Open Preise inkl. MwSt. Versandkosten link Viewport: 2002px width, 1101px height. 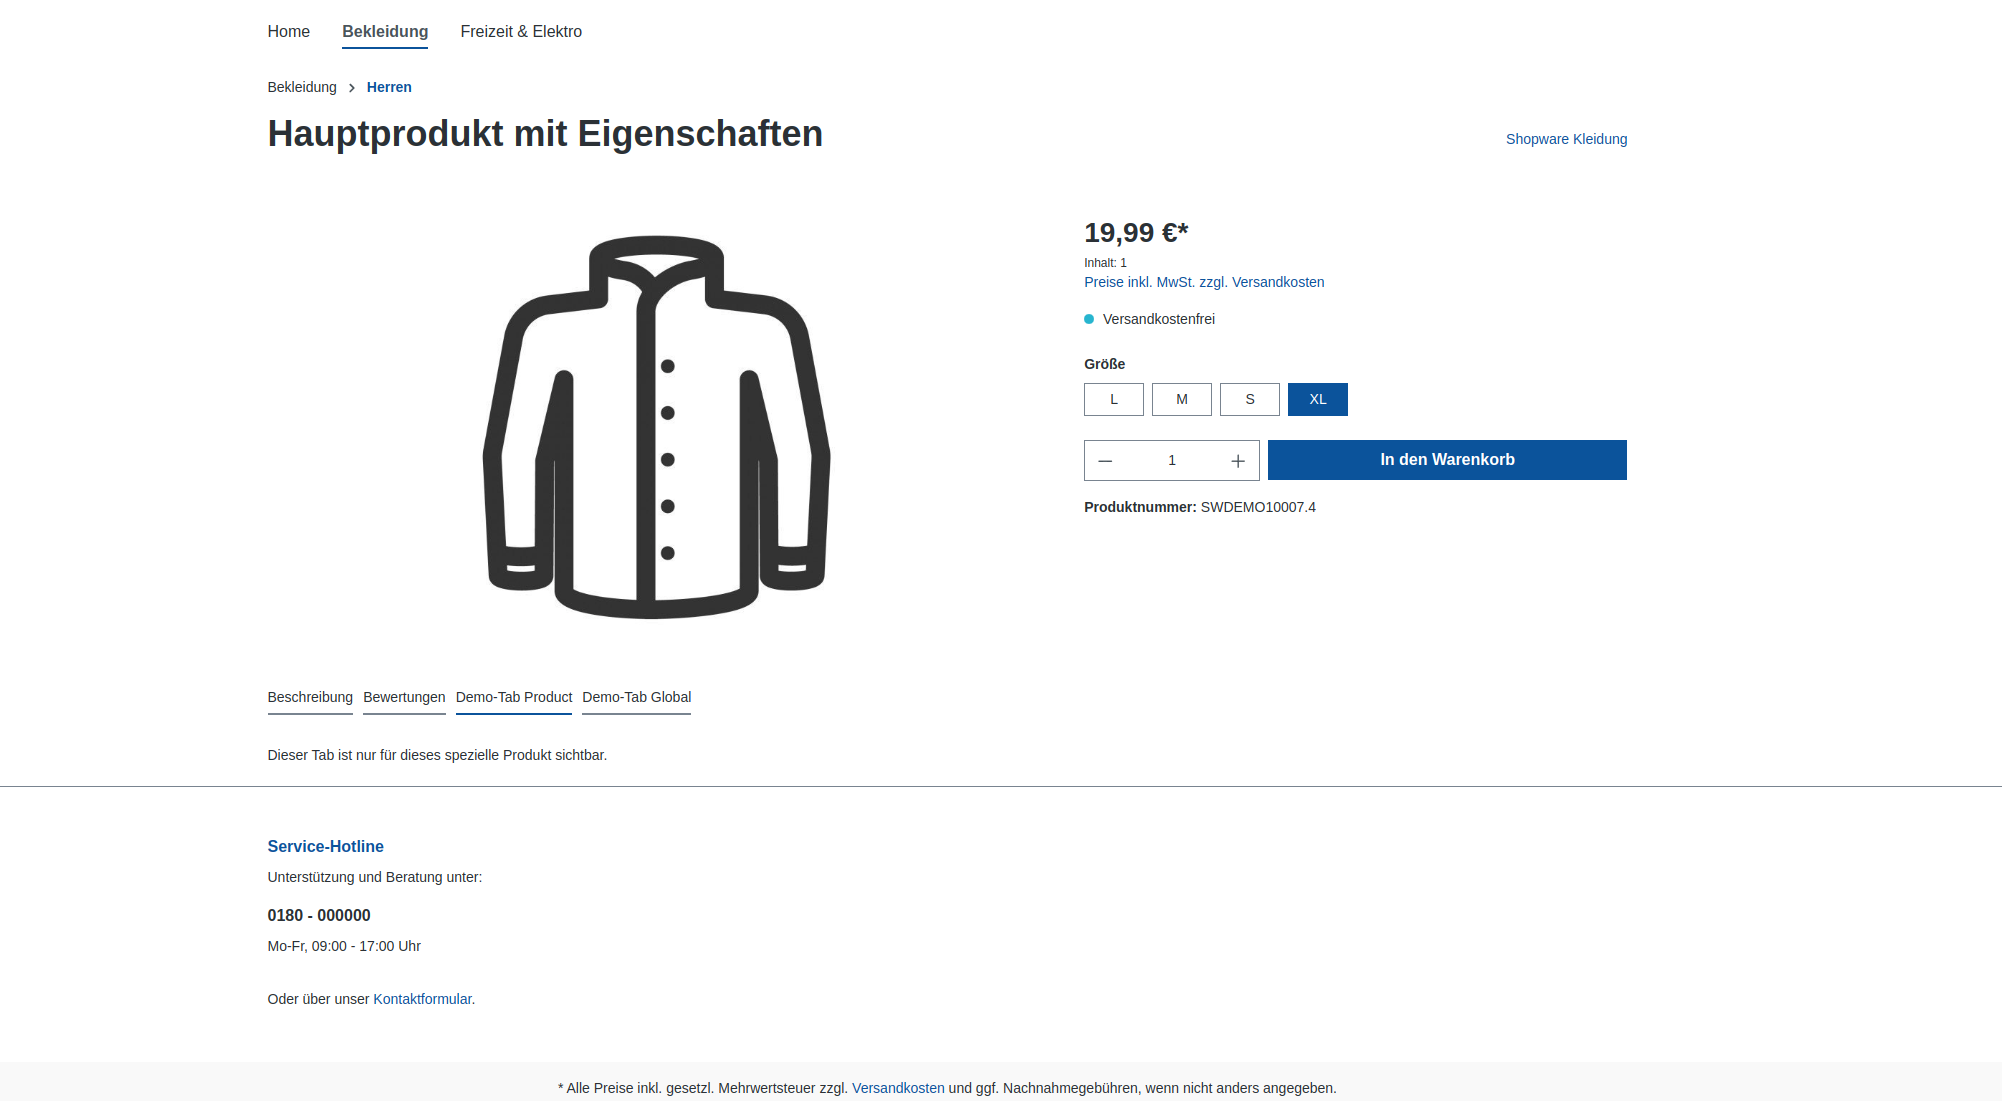point(1204,282)
